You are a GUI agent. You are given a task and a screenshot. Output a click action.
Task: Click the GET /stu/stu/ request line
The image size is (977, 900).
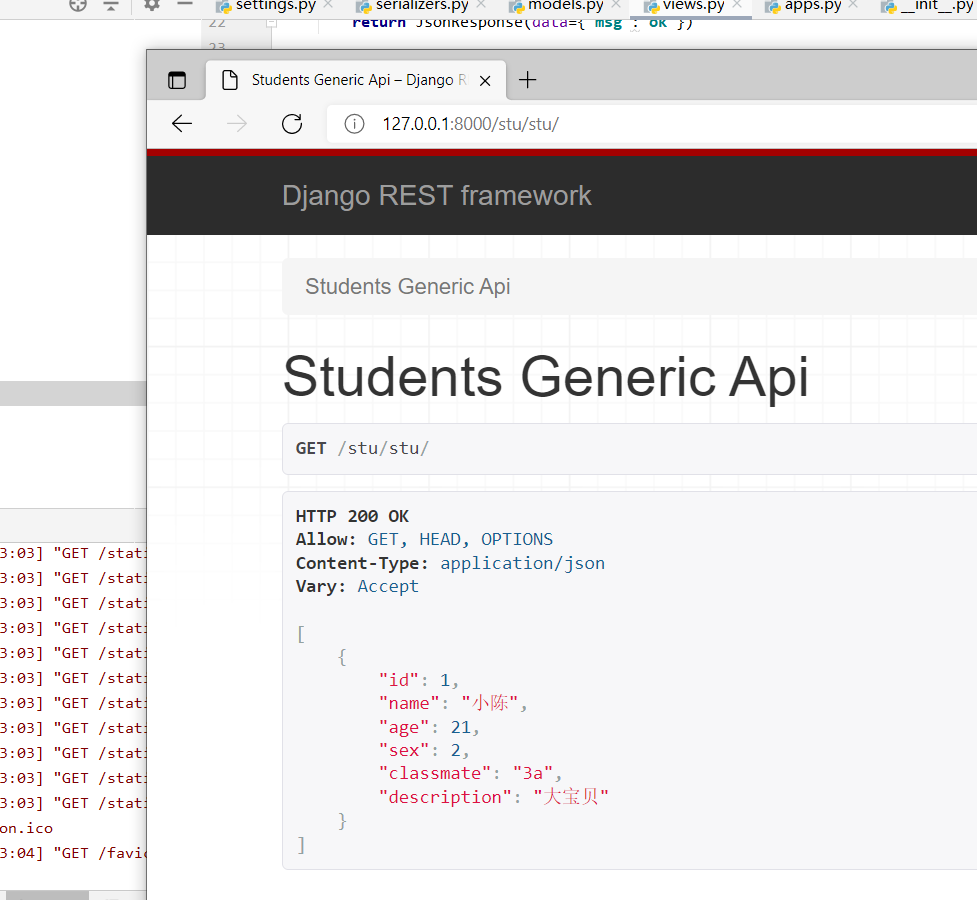[362, 449]
